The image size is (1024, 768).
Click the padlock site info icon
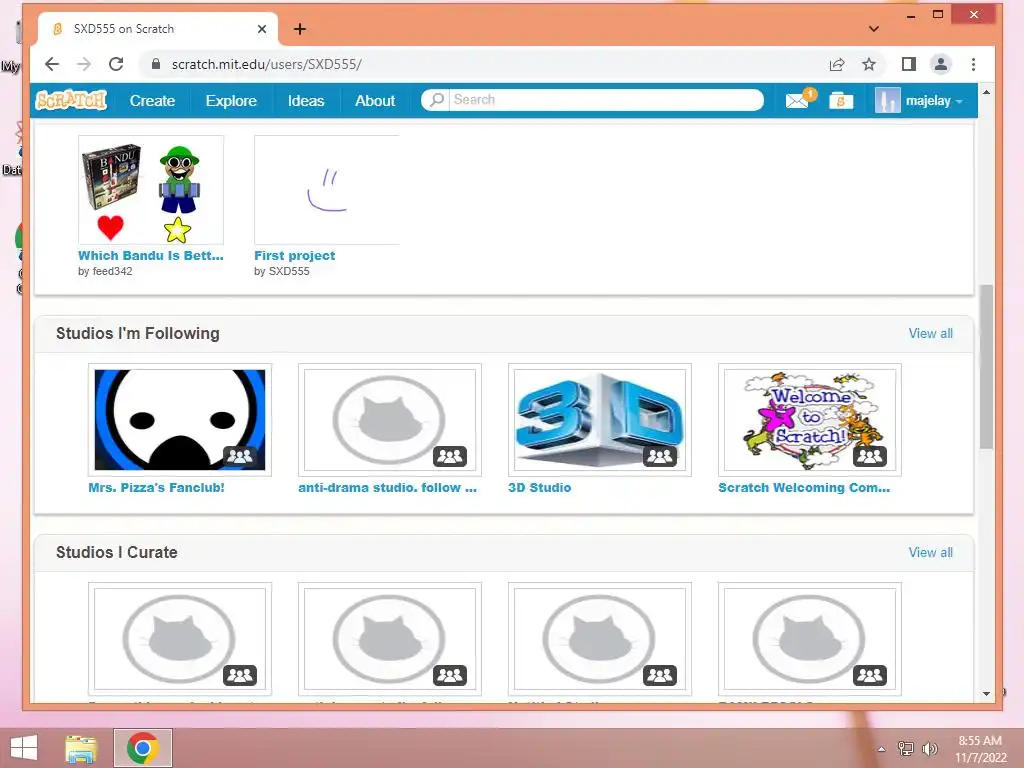click(155, 64)
